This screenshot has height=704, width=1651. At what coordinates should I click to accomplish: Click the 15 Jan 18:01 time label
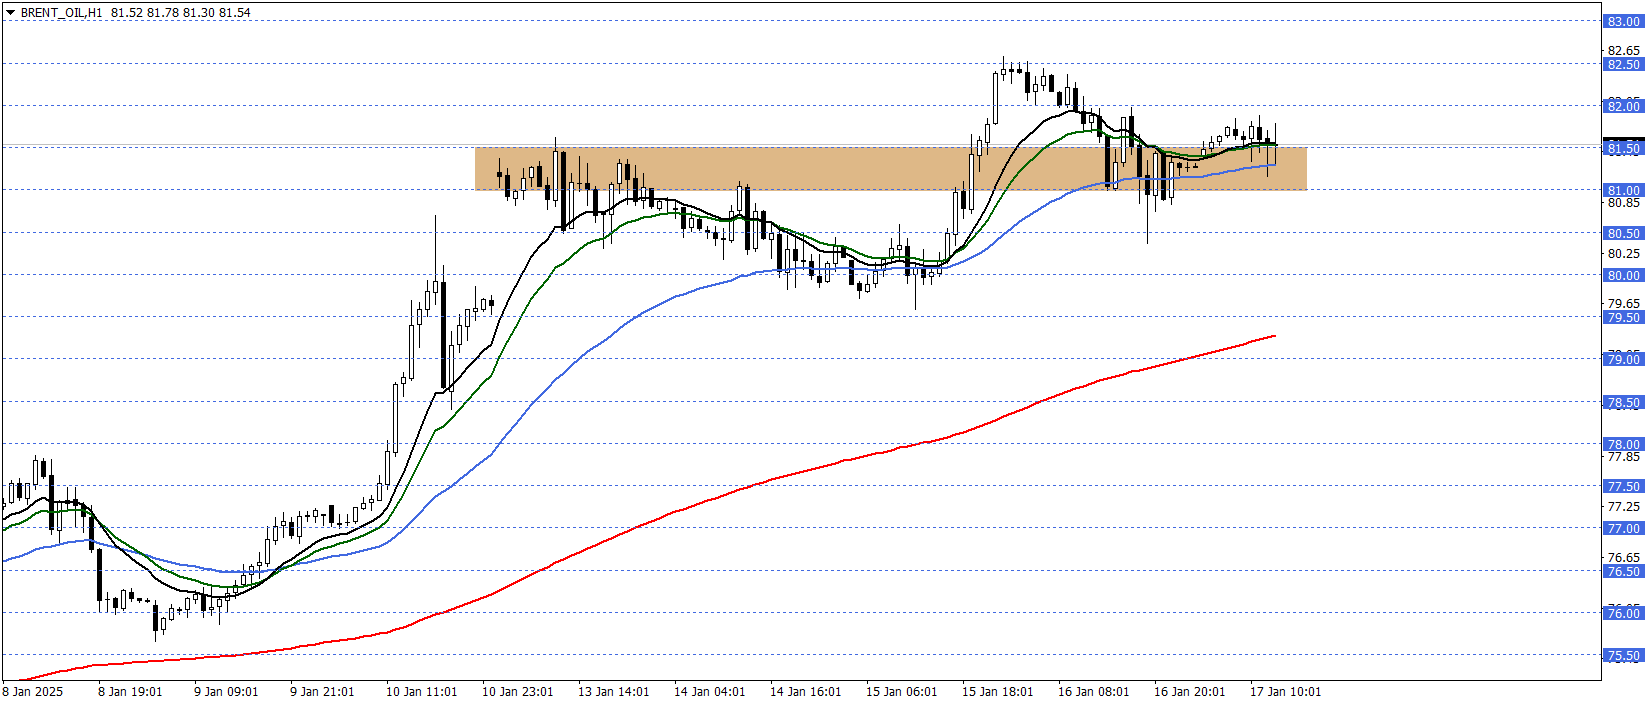click(997, 692)
